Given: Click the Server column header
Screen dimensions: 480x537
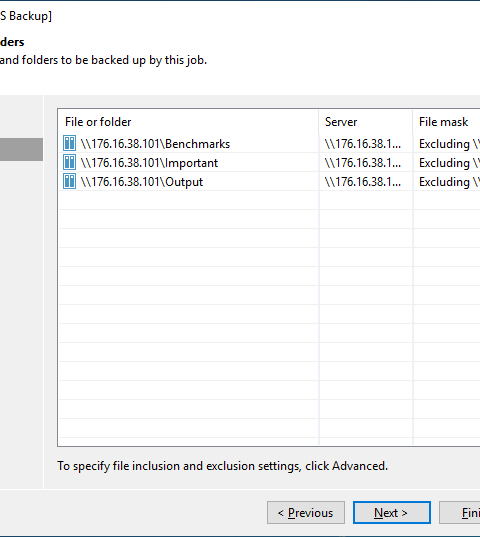Looking at the screenshot, I should coord(366,122).
